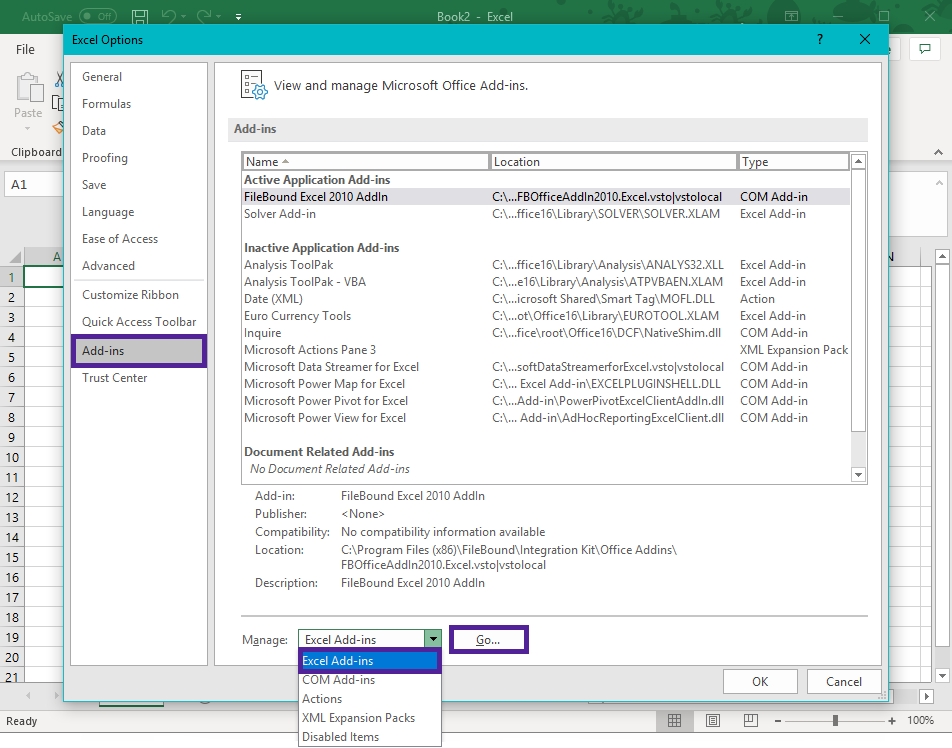Open the Manage dropdown arrow
The height and width of the screenshot is (748, 952).
(x=432, y=639)
